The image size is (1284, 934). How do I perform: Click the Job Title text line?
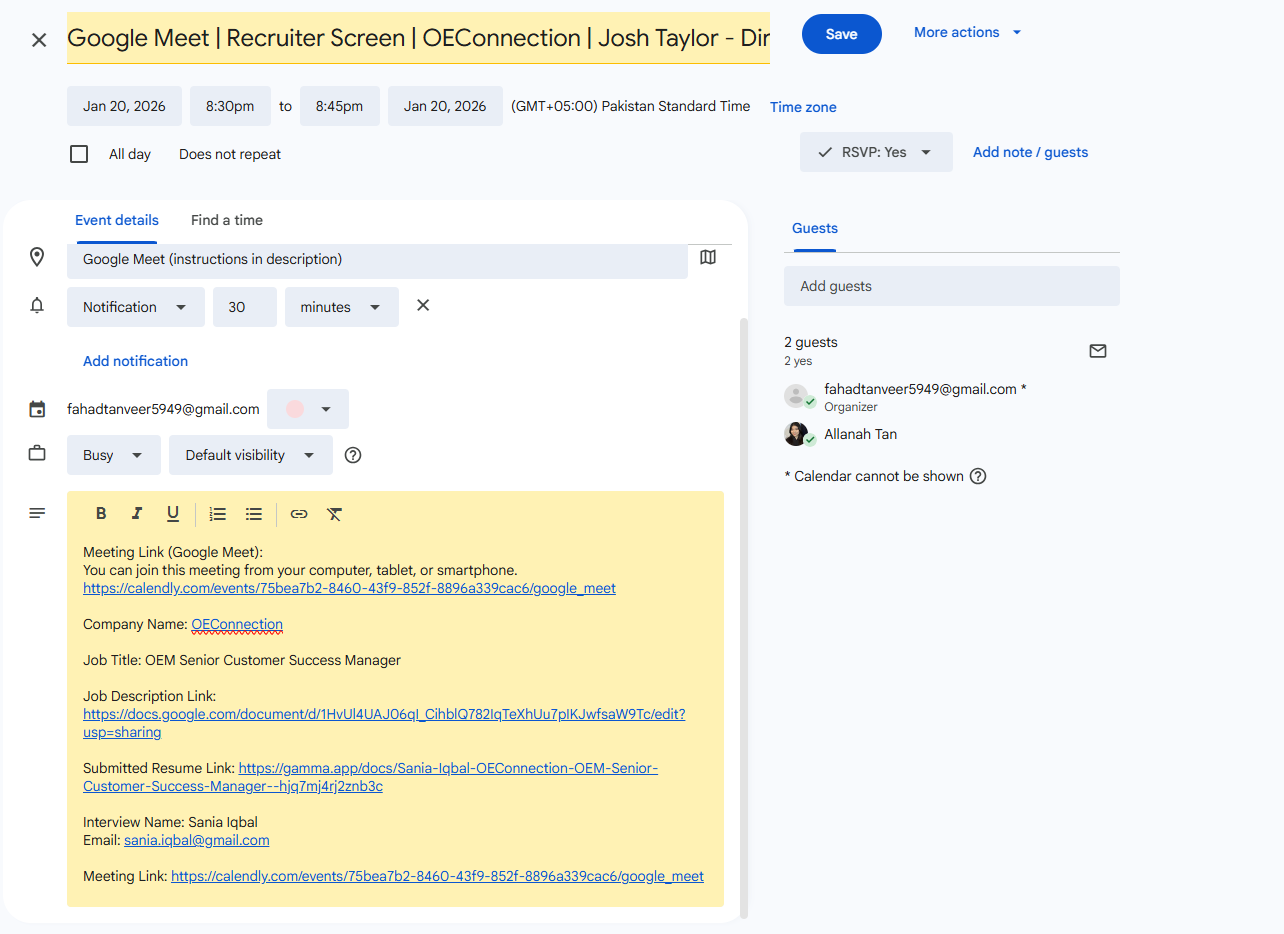[242, 660]
